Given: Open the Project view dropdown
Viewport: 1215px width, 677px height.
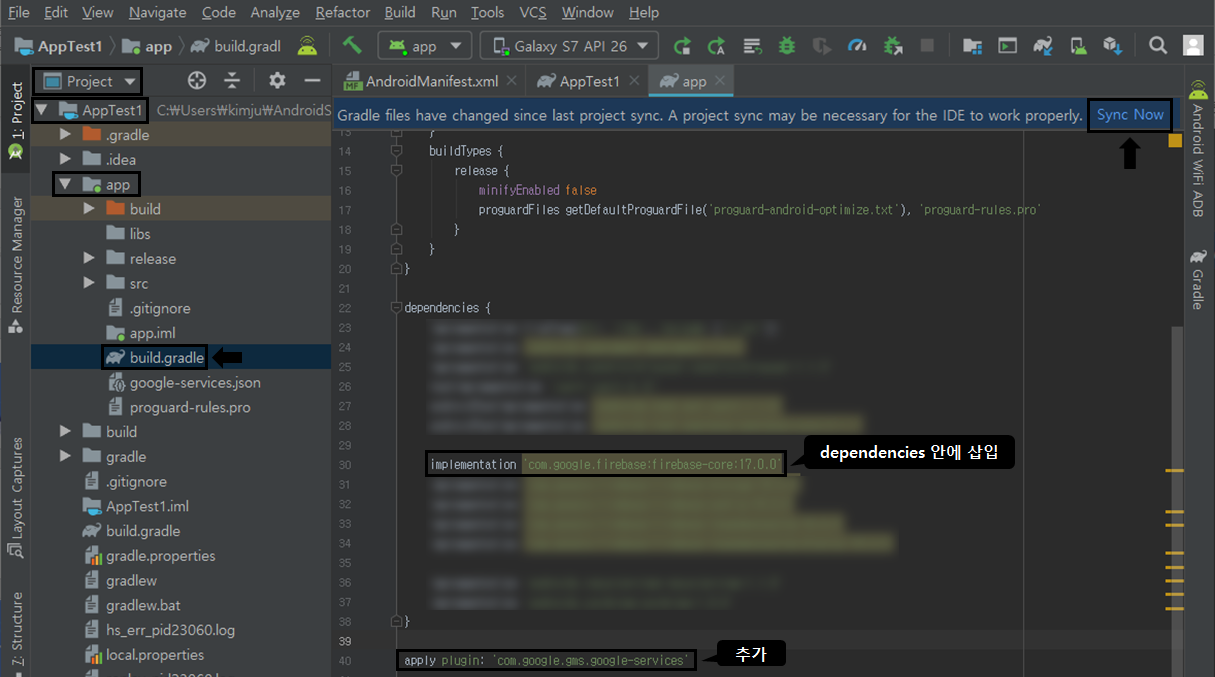Looking at the screenshot, I should click(x=88, y=81).
